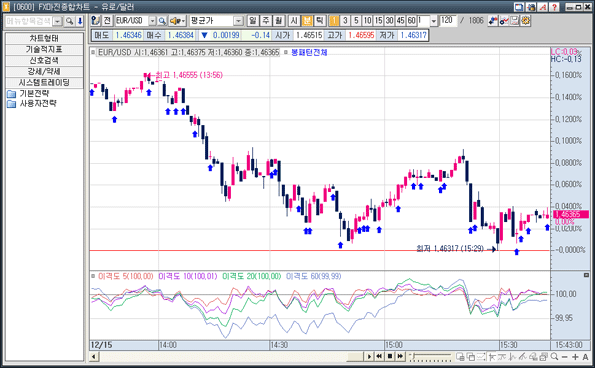Screen dimensions: 595x368
Task: Select the 분 minute period toggle
Action: click(x=307, y=20)
